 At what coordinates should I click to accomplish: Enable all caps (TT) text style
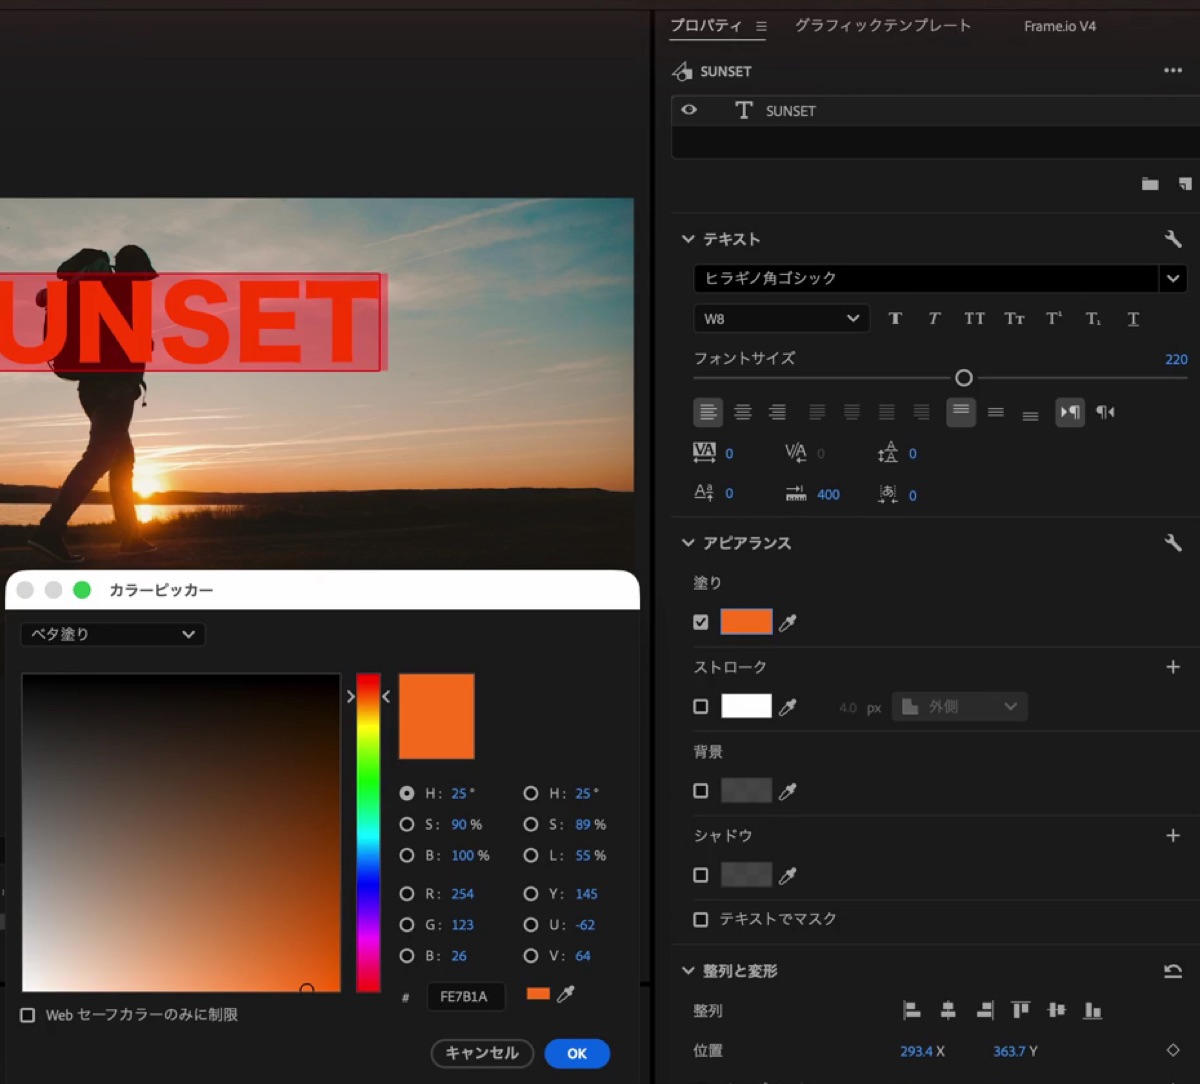(x=974, y=319)
